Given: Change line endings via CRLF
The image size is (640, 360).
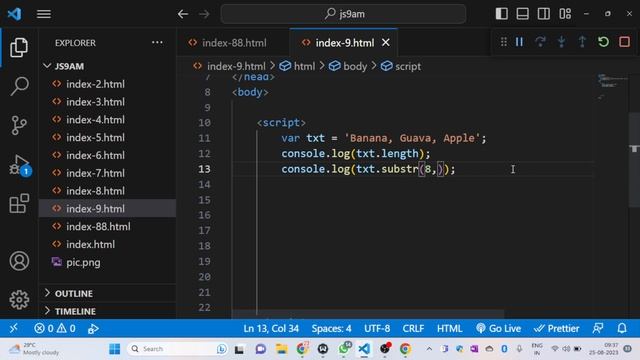Looking at the screenshot, I should (413, 328).
